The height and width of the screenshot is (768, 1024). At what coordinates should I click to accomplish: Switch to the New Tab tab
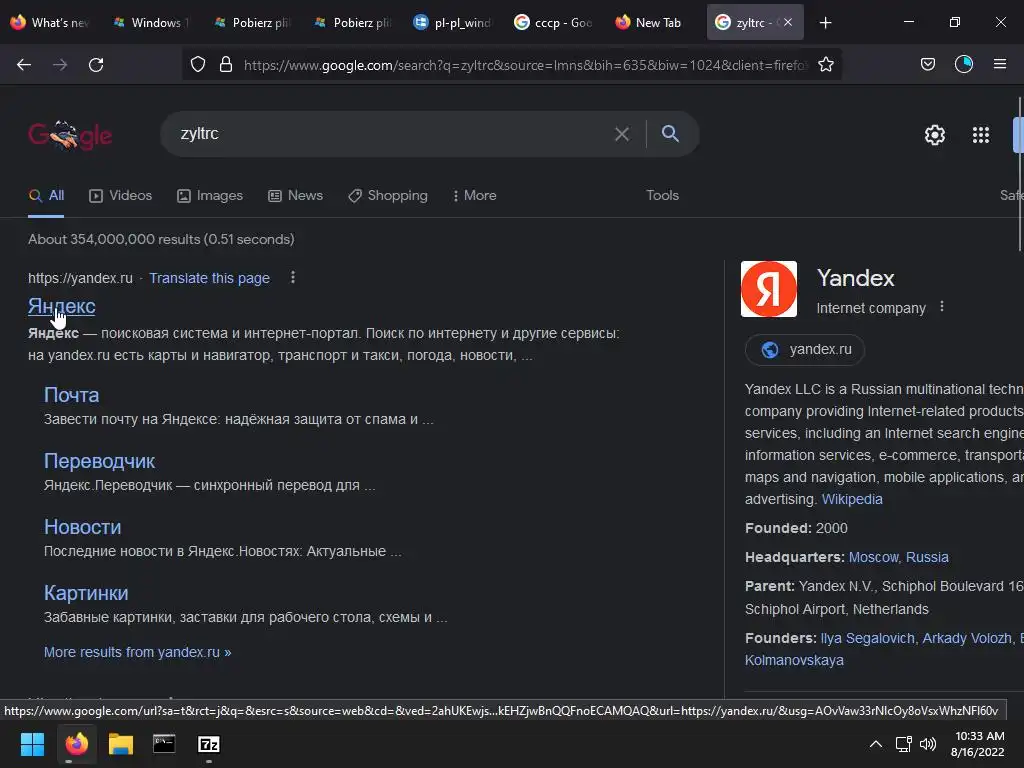point(648,22)
